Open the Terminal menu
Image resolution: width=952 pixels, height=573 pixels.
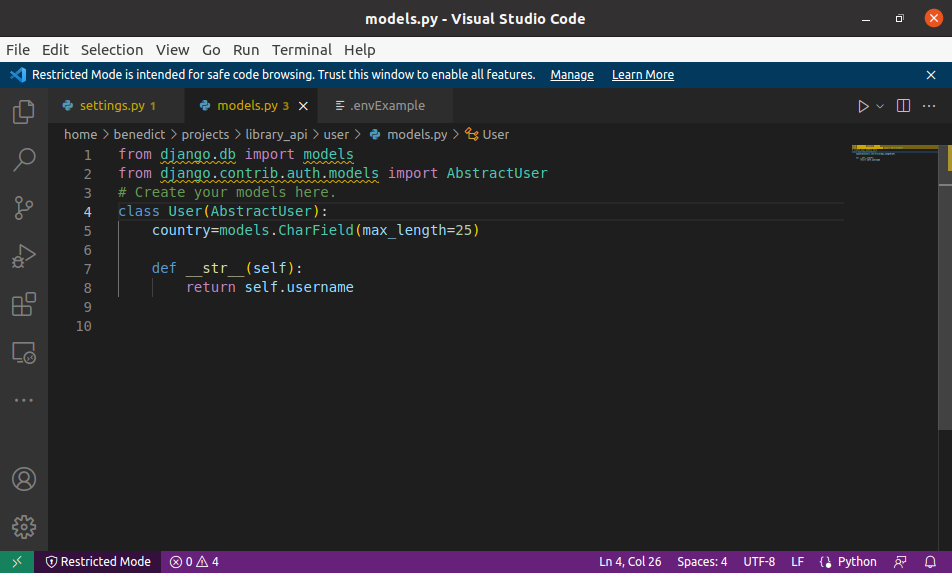coord(302,50)
